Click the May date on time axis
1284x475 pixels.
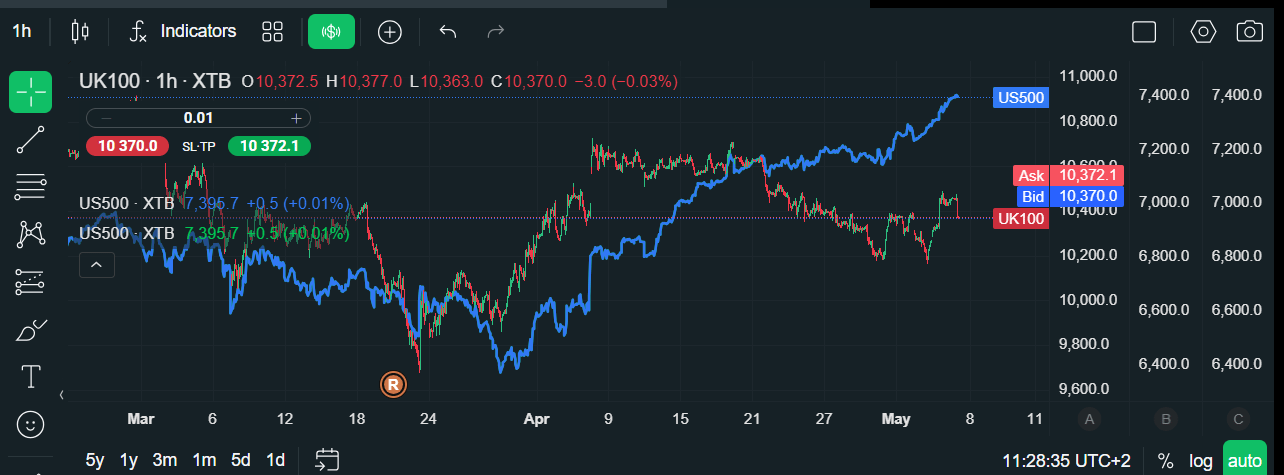click(x=897, y=418)
